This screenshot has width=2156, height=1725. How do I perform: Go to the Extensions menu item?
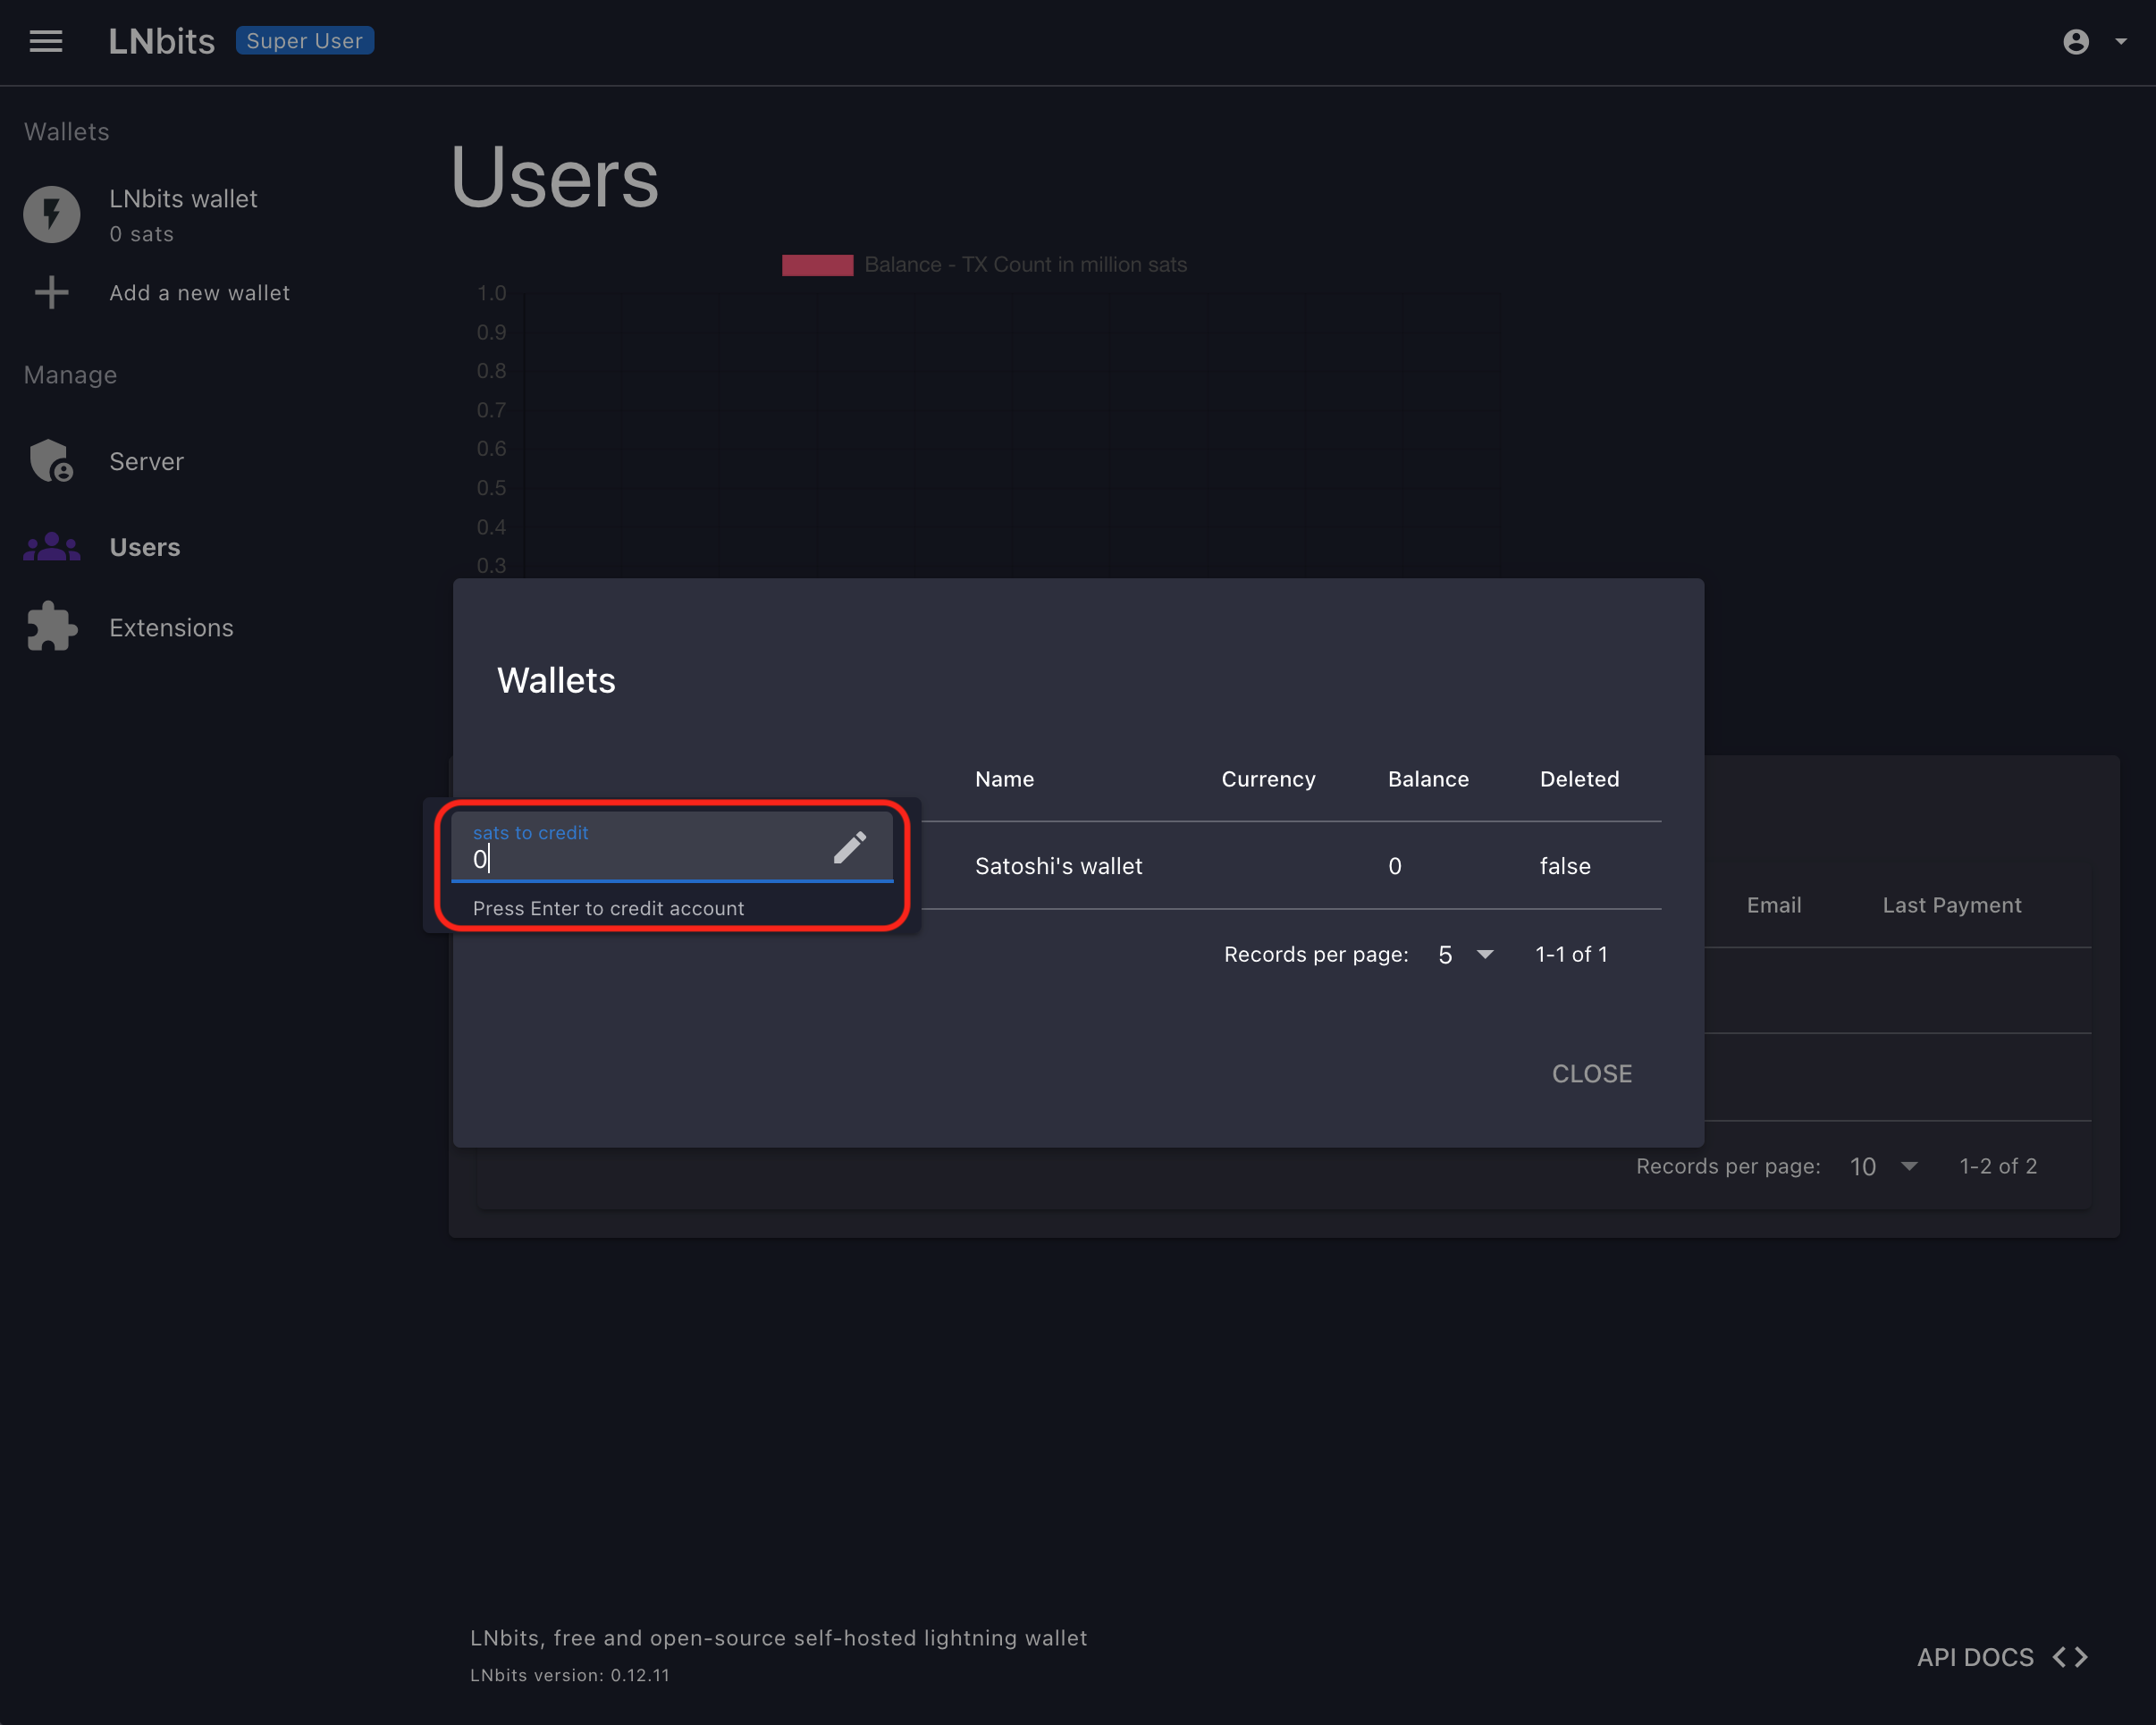[171, 627]
